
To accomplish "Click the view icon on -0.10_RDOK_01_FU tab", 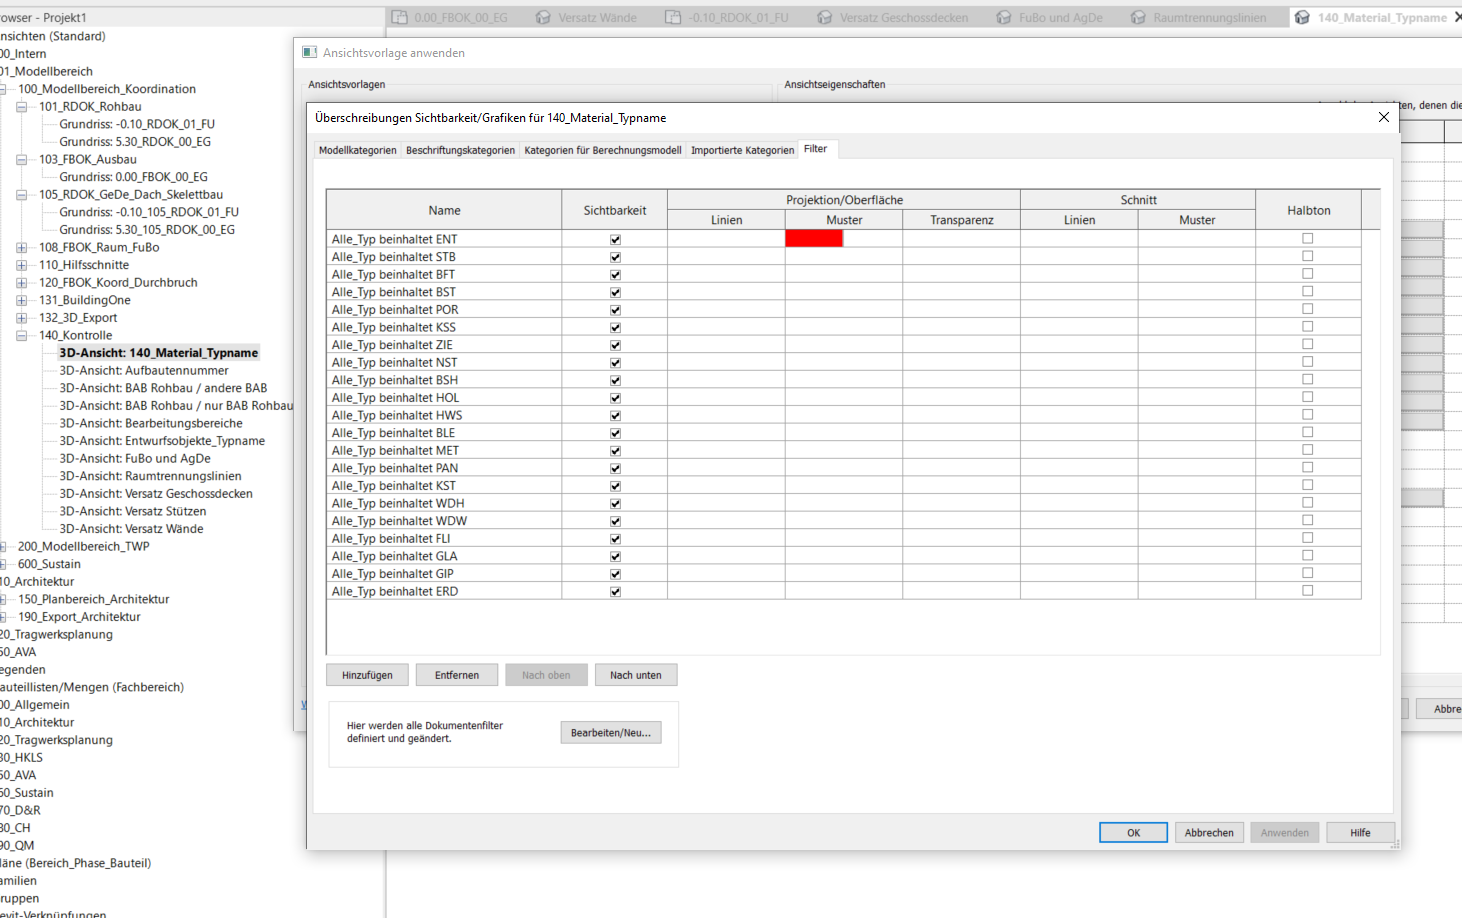I will [x=673, y=17].
